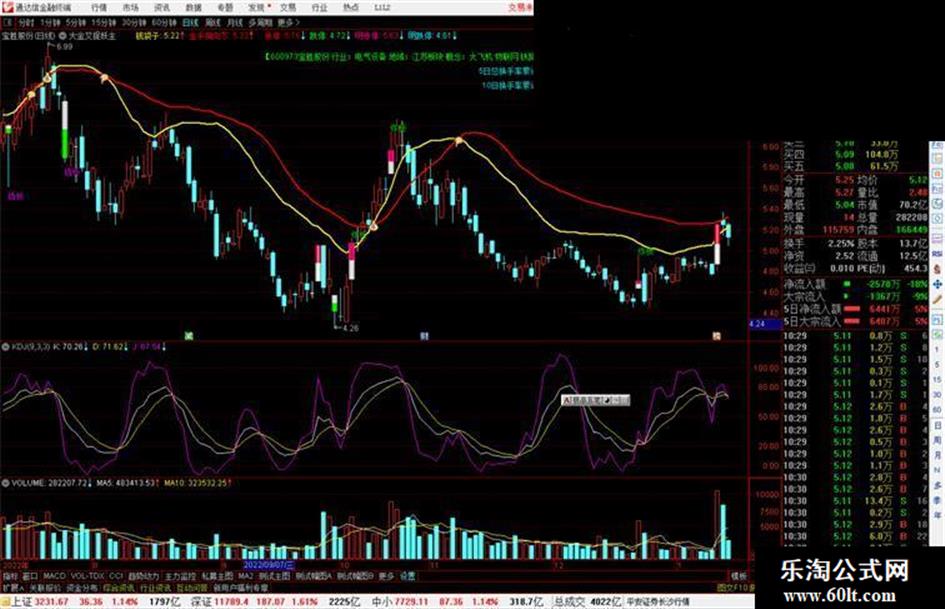Viewport: 945px width, 609px height.
Task: Click the 中小 index value 7729.11
Action: tap(411, 602)
